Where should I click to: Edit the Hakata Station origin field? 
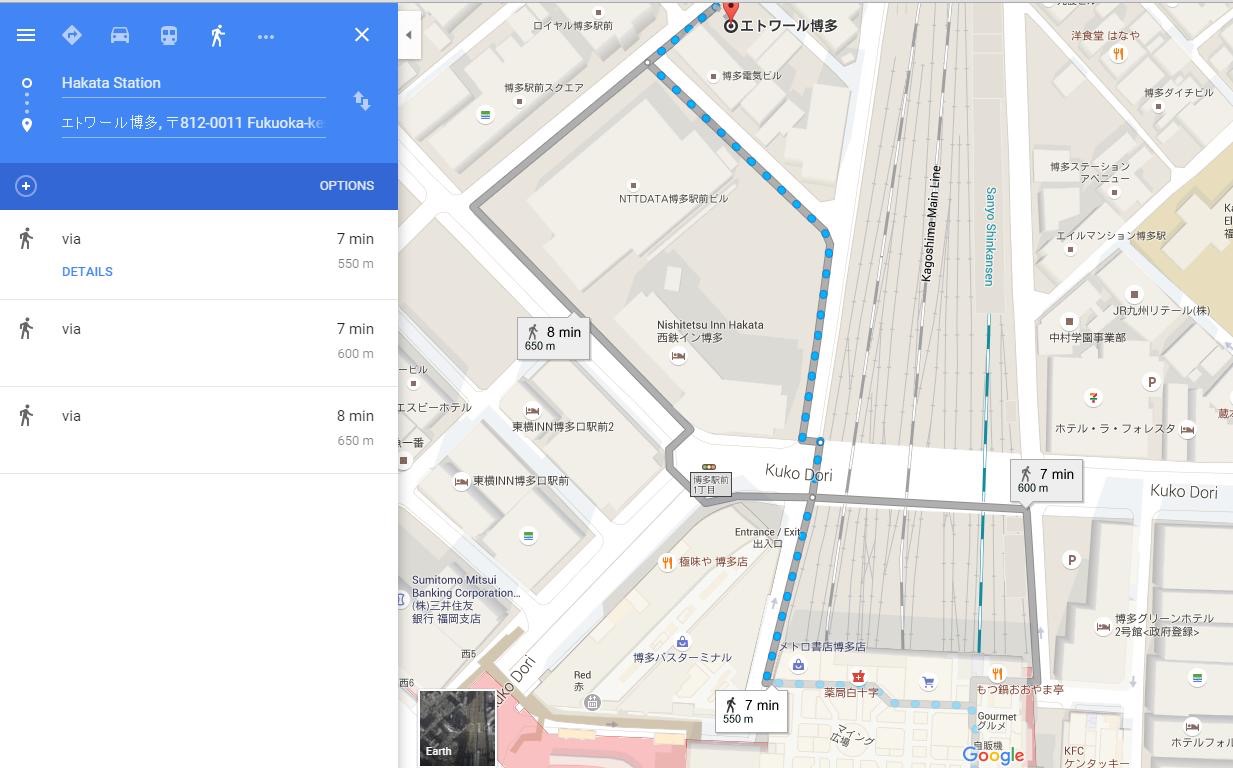(x=193, y=83)
